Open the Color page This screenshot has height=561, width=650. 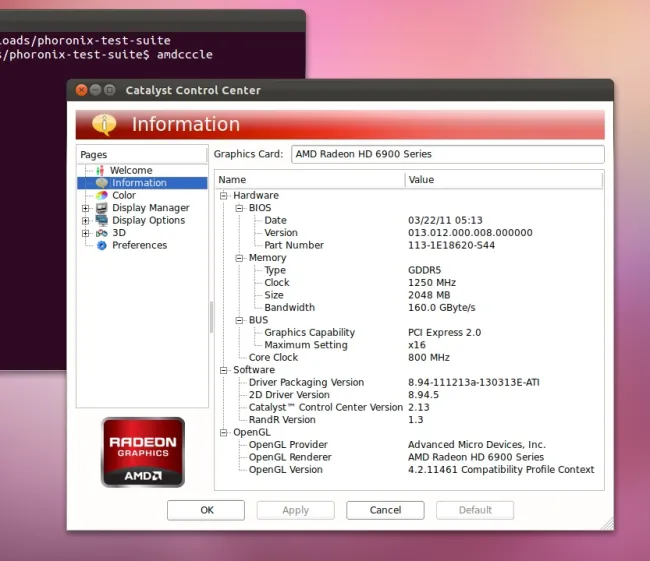124,195
